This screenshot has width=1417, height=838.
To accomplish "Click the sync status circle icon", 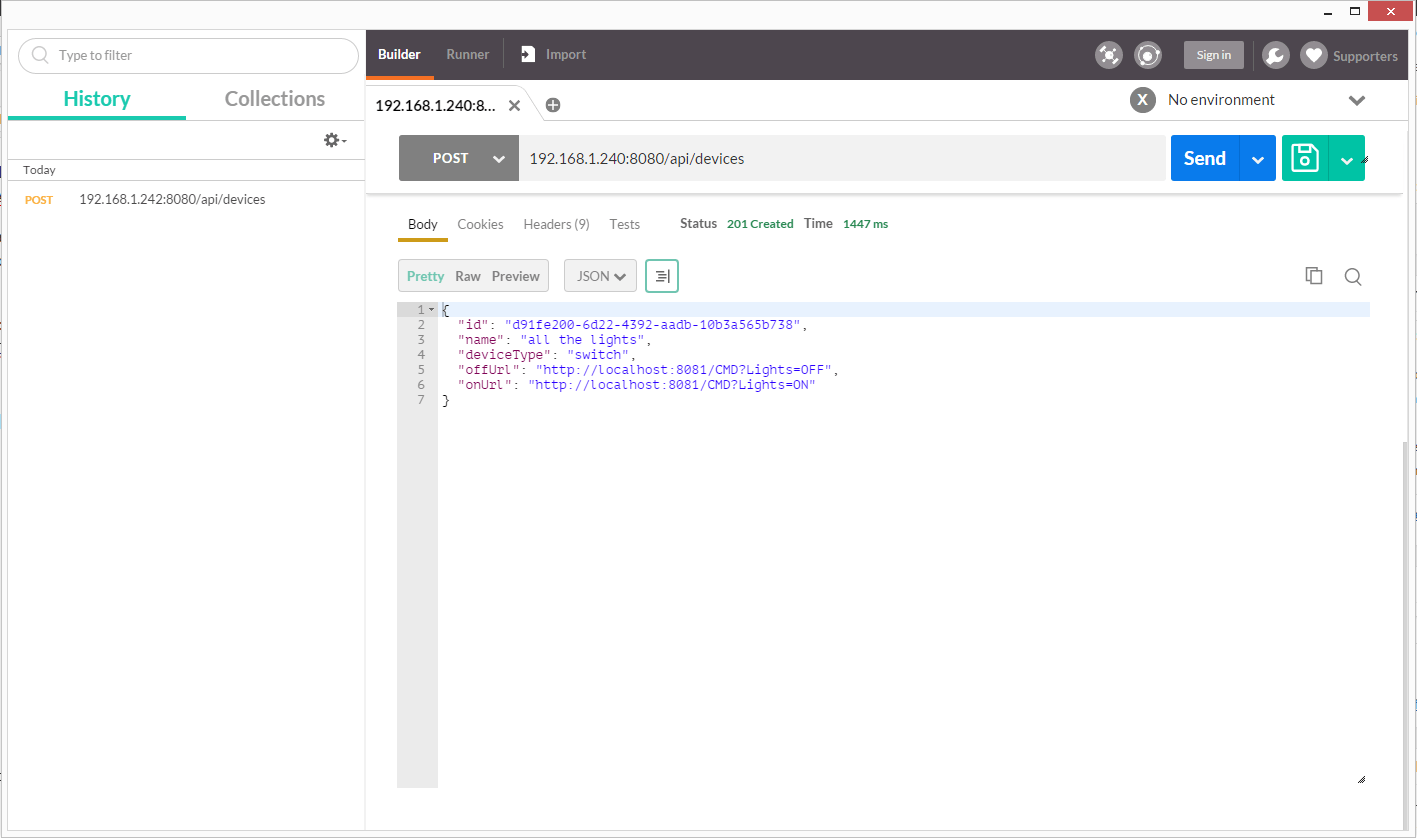I will click(x=1148, y=55).
